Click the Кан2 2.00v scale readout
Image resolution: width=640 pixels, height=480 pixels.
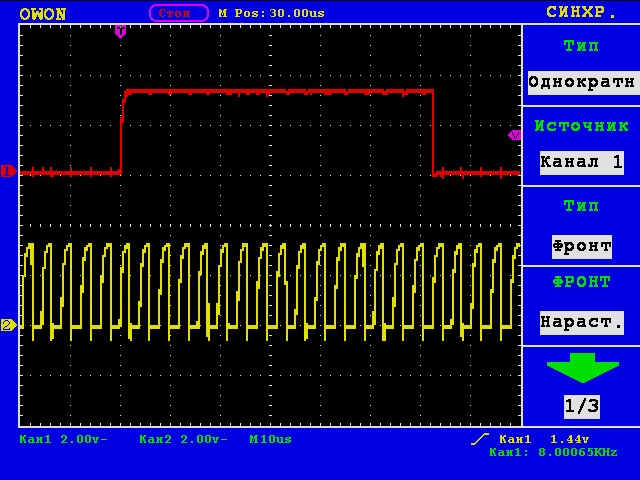[x=183, y=439]
